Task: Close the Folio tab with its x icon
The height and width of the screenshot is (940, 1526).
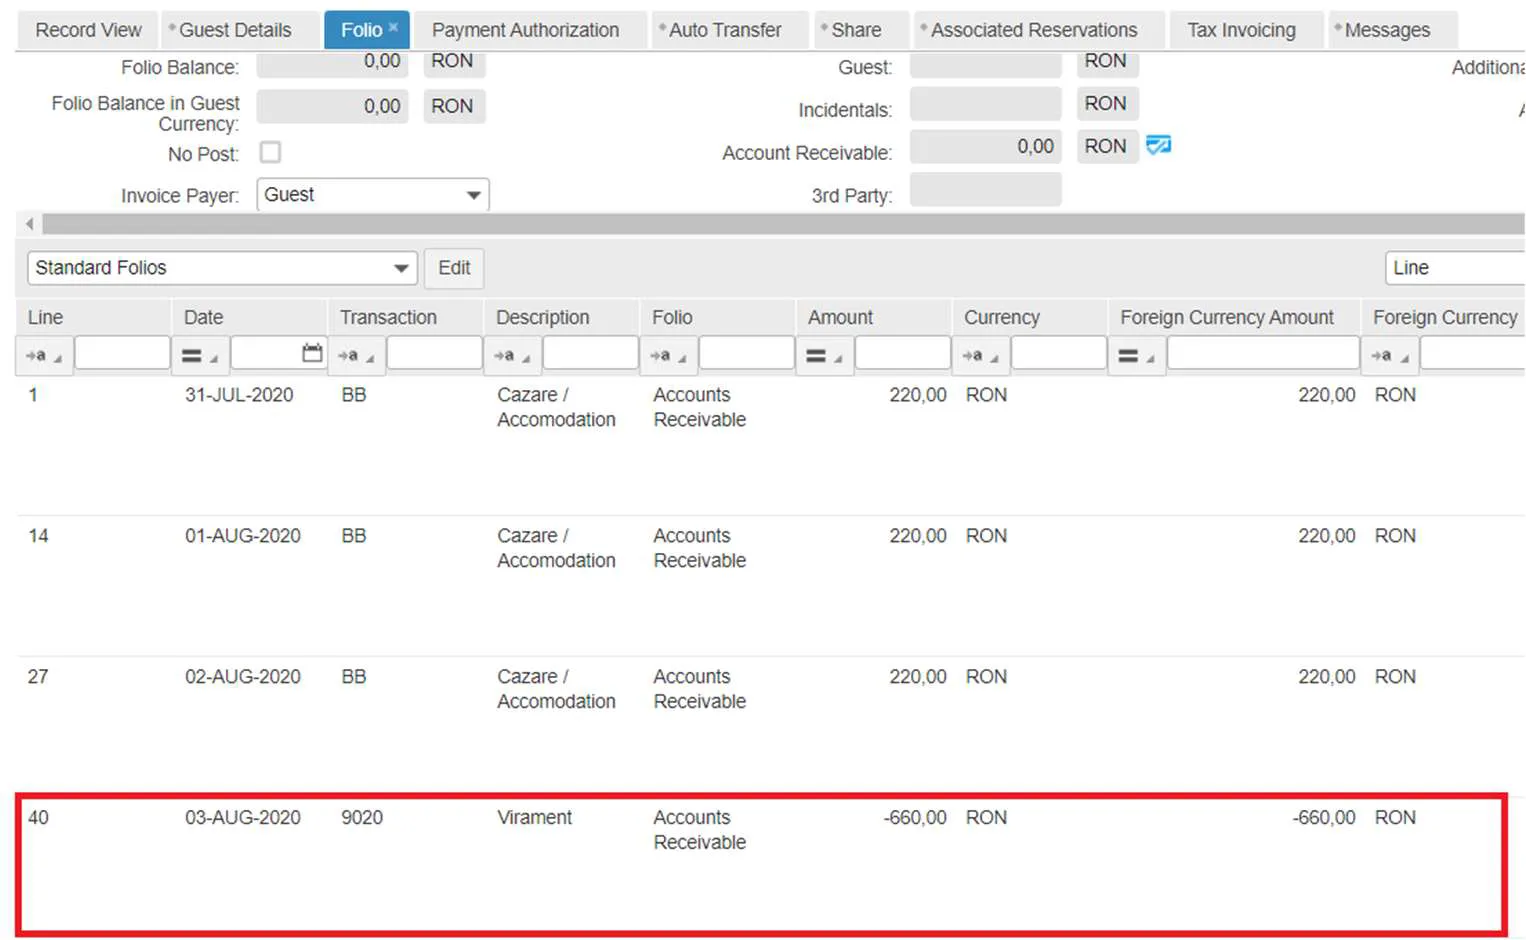Action: click(393, 27)
